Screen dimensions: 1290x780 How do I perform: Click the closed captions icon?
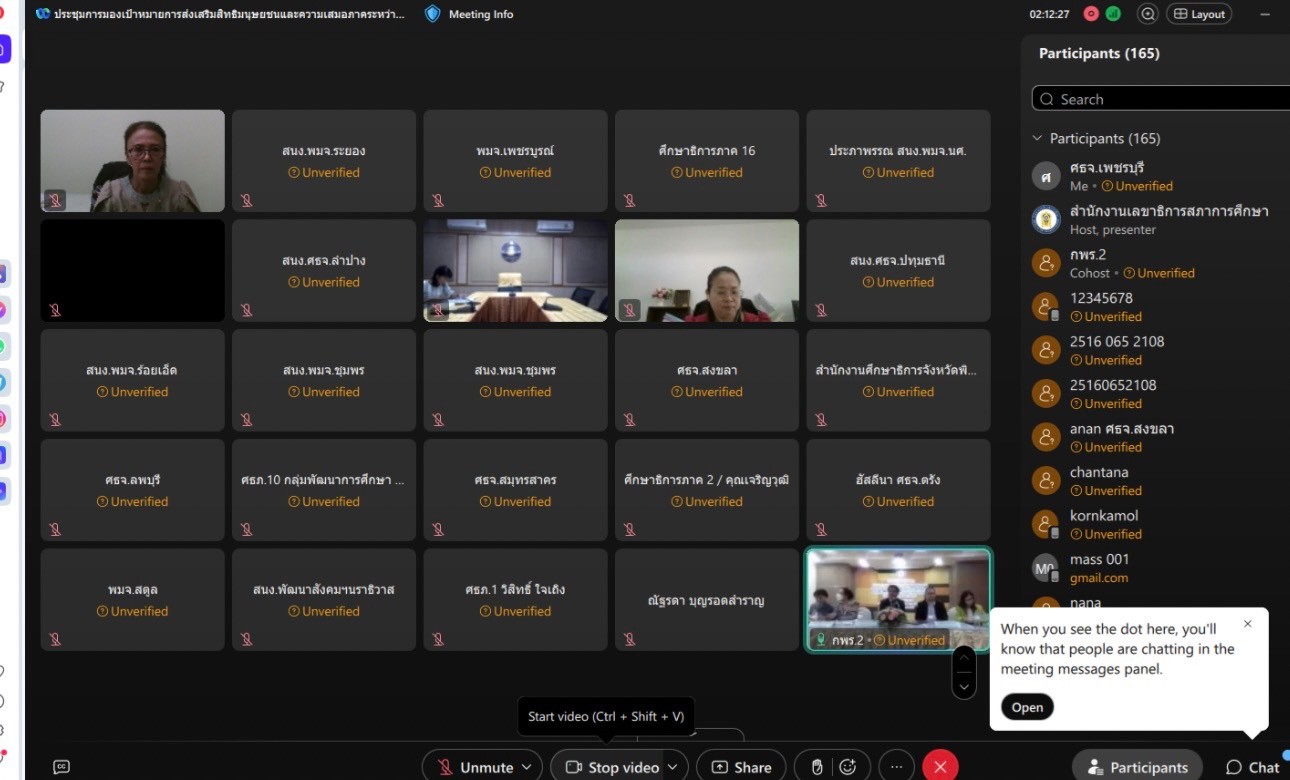tap(61, 767)
